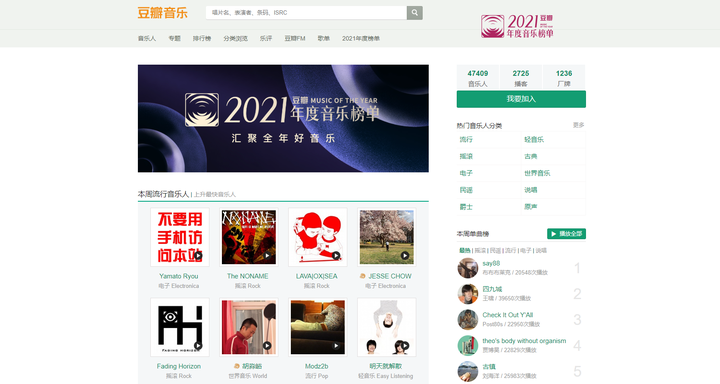Open 分类浏览 in navigation
The width and height of the screenshot is (720, 384).
pyautogui.click(x=236, y=39)
